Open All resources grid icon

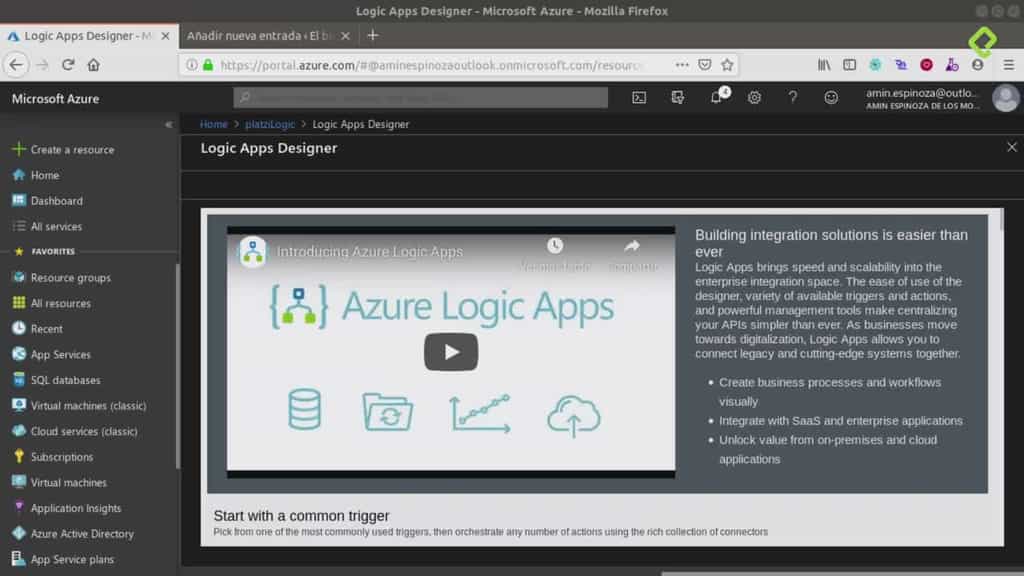(x=18, y=303)
